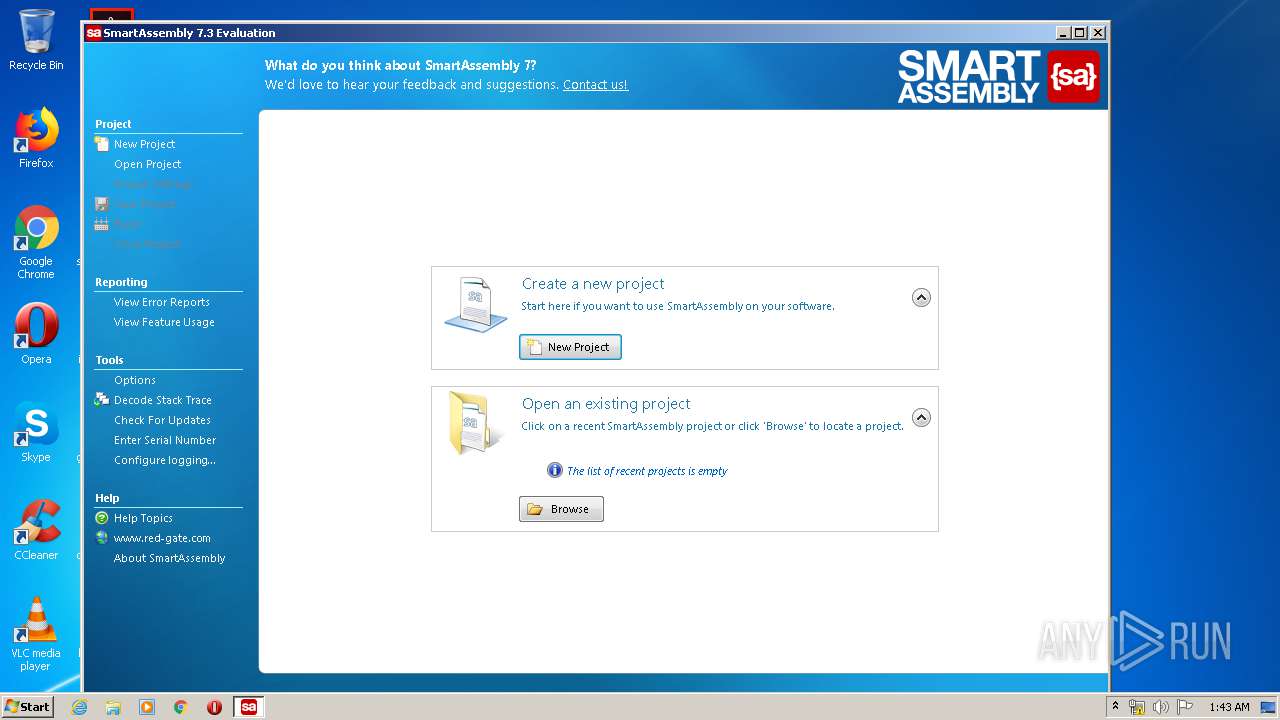Collapse the Open an existing project section
Image resolution: width=1280 pixels, height=720 pixels.
click(921, 417)
